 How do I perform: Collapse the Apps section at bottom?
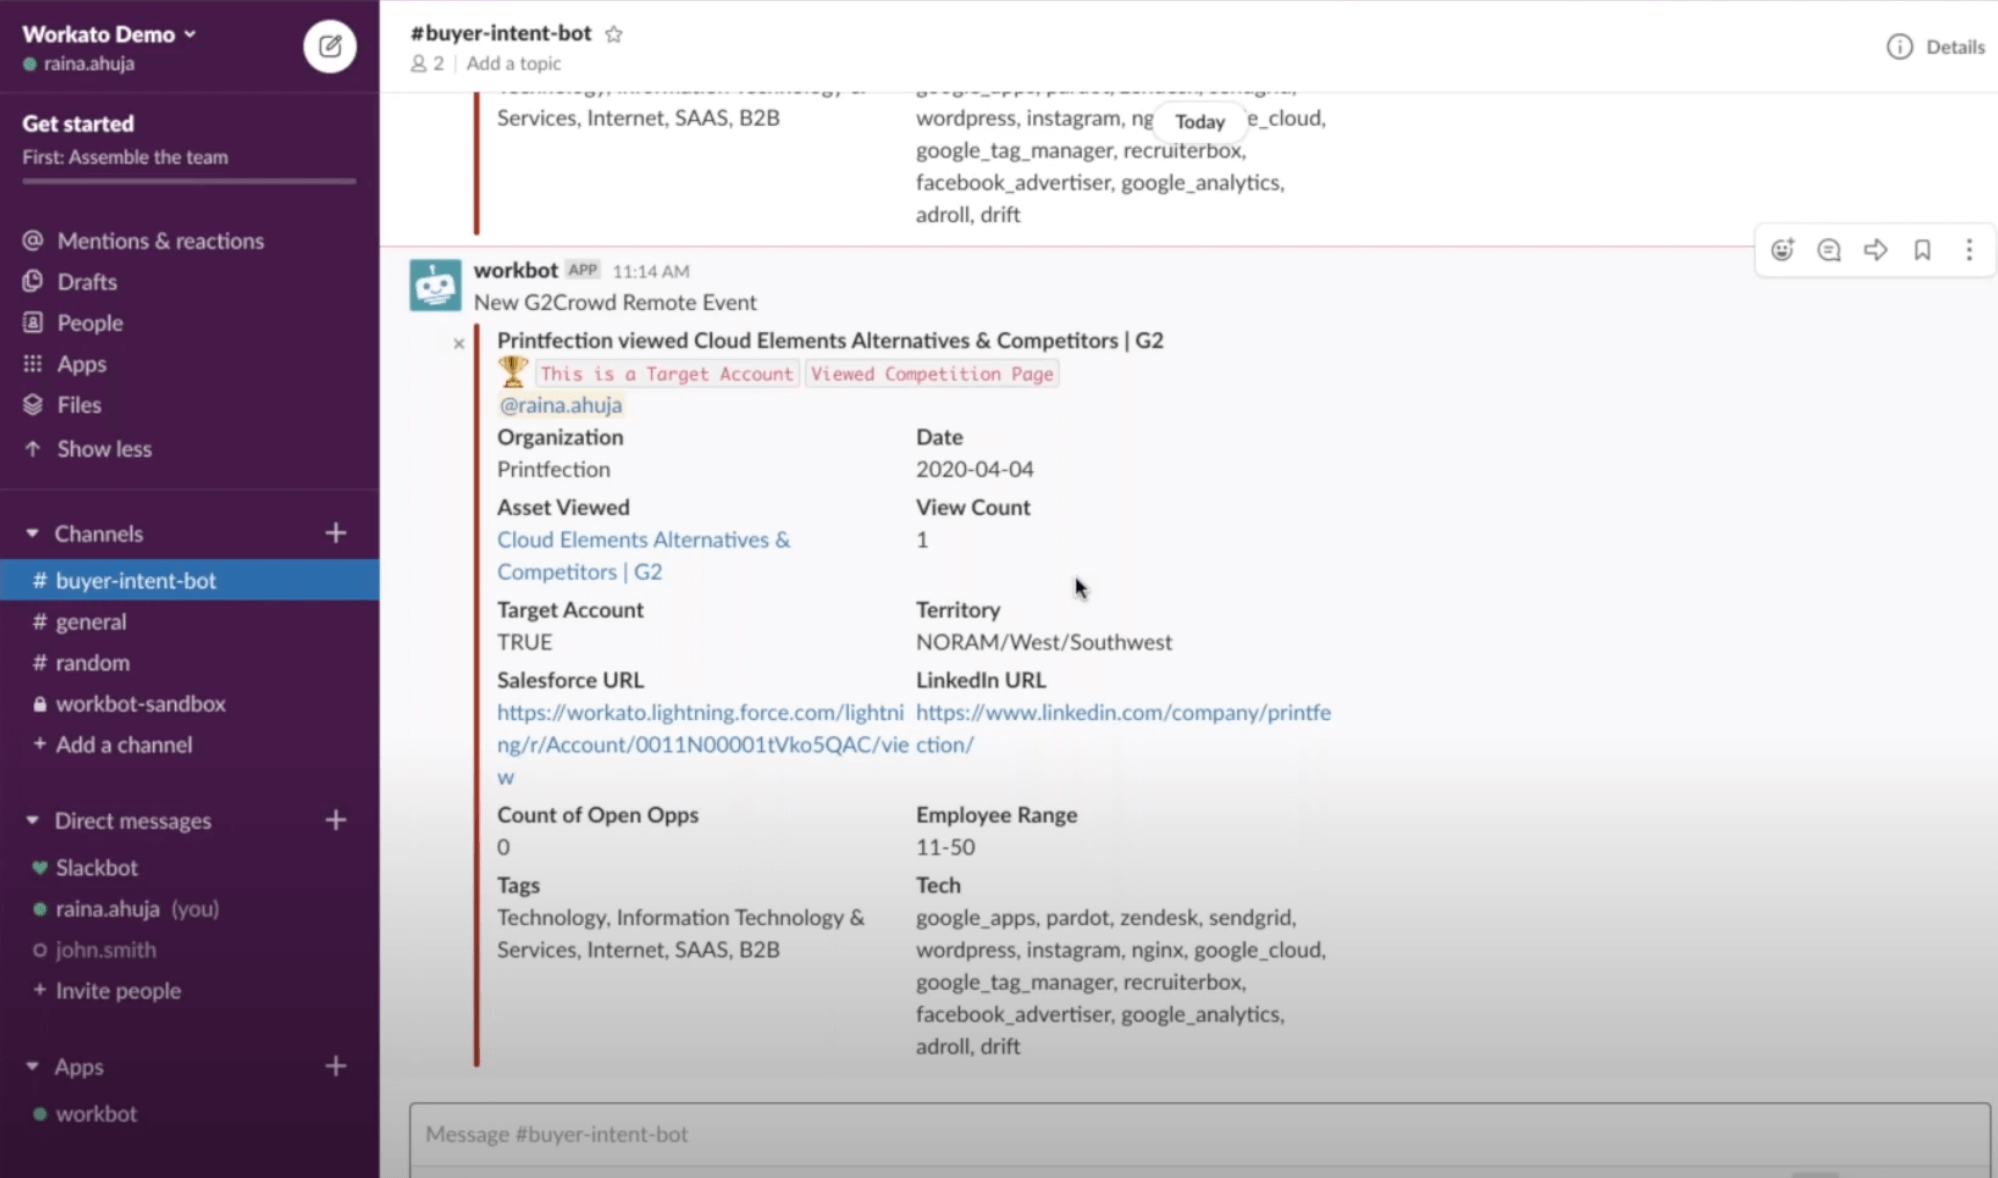pyautogui.click(x=32, y=1066)
